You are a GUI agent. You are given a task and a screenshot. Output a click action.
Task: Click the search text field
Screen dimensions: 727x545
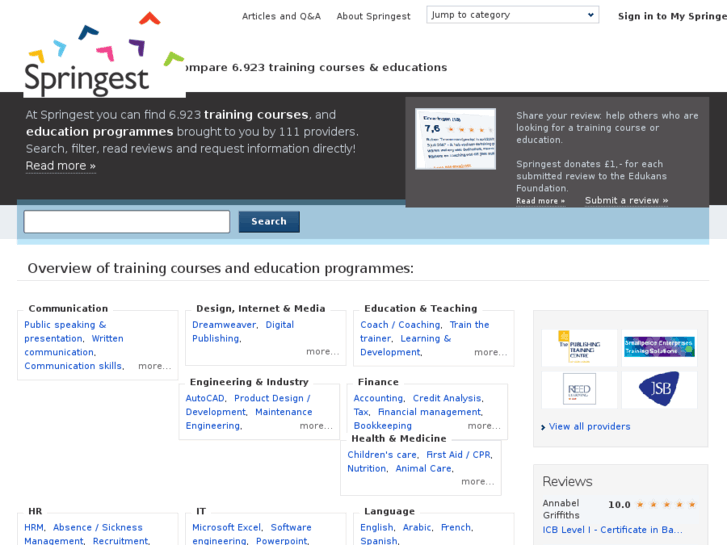(127, 222)
